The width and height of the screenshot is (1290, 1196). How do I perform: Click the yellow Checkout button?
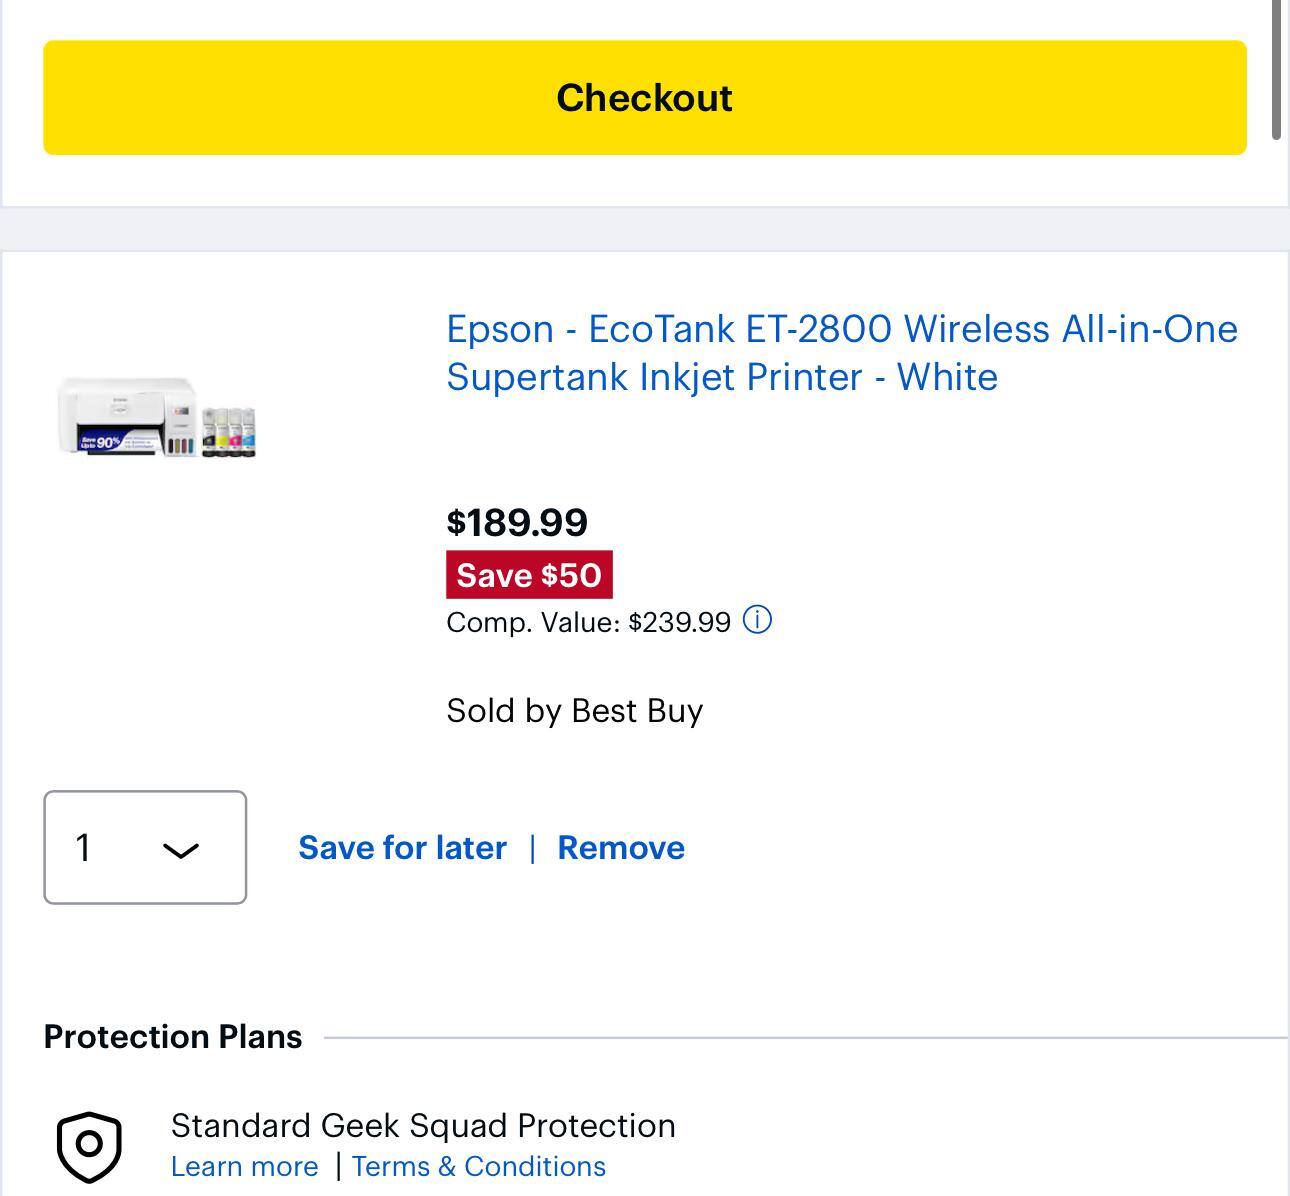[645, 98]
